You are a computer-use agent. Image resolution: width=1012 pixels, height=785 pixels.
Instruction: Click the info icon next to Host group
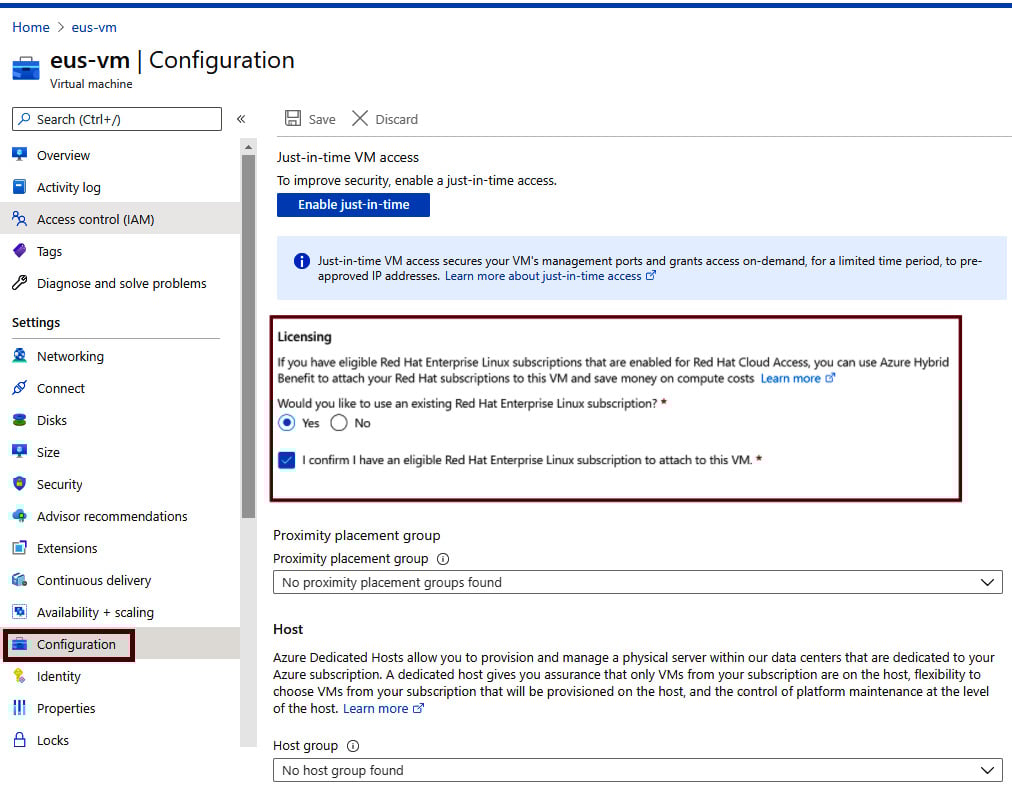tap(352, 746)
